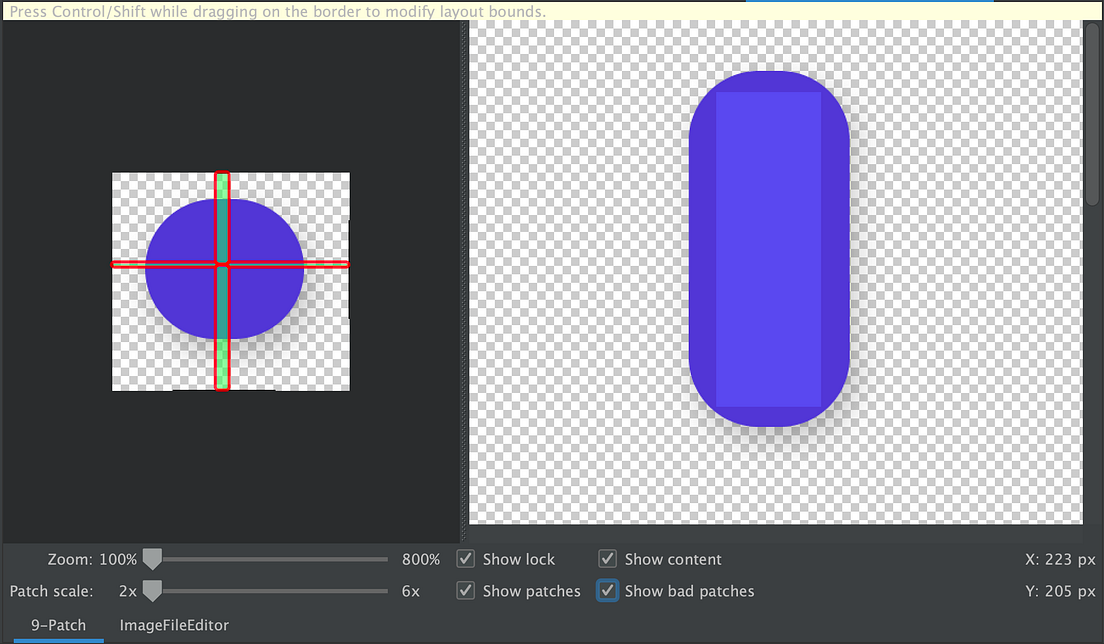Select the 9-Patch tab
Viewport: 1104px width, 644px height.
click(58, 625)
